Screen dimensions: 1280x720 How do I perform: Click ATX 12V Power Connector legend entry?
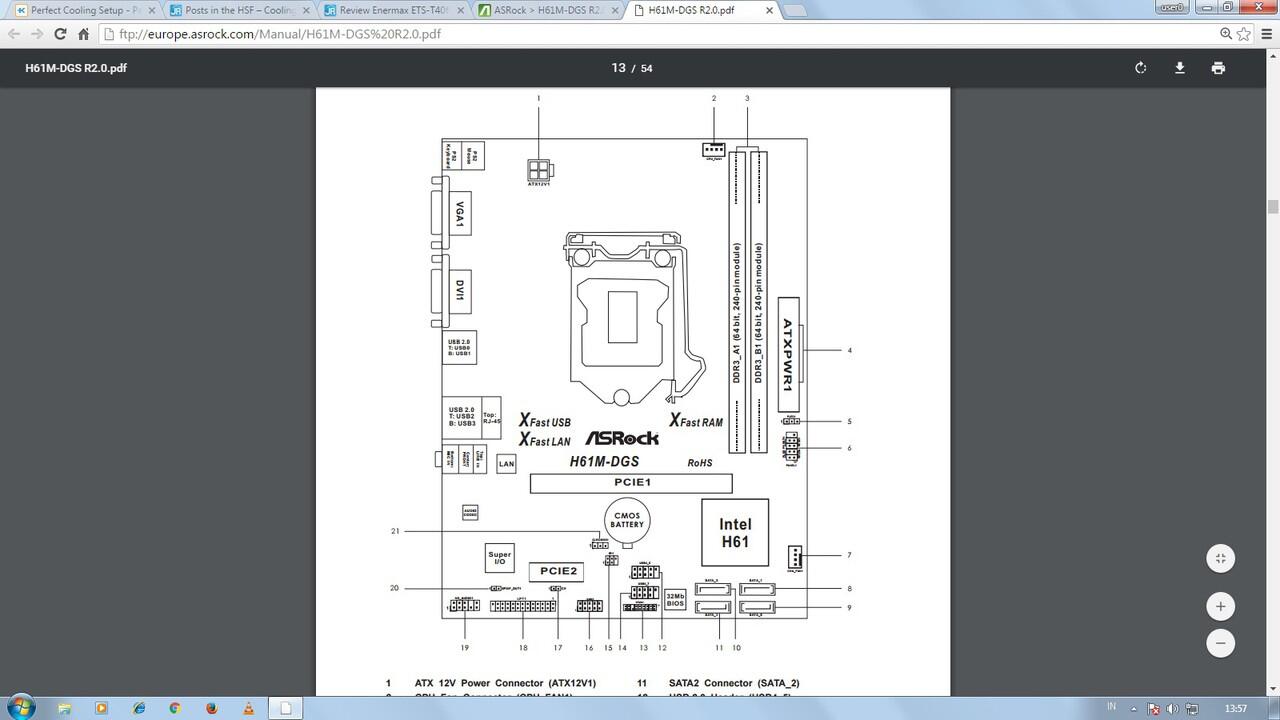pos(505,683)
